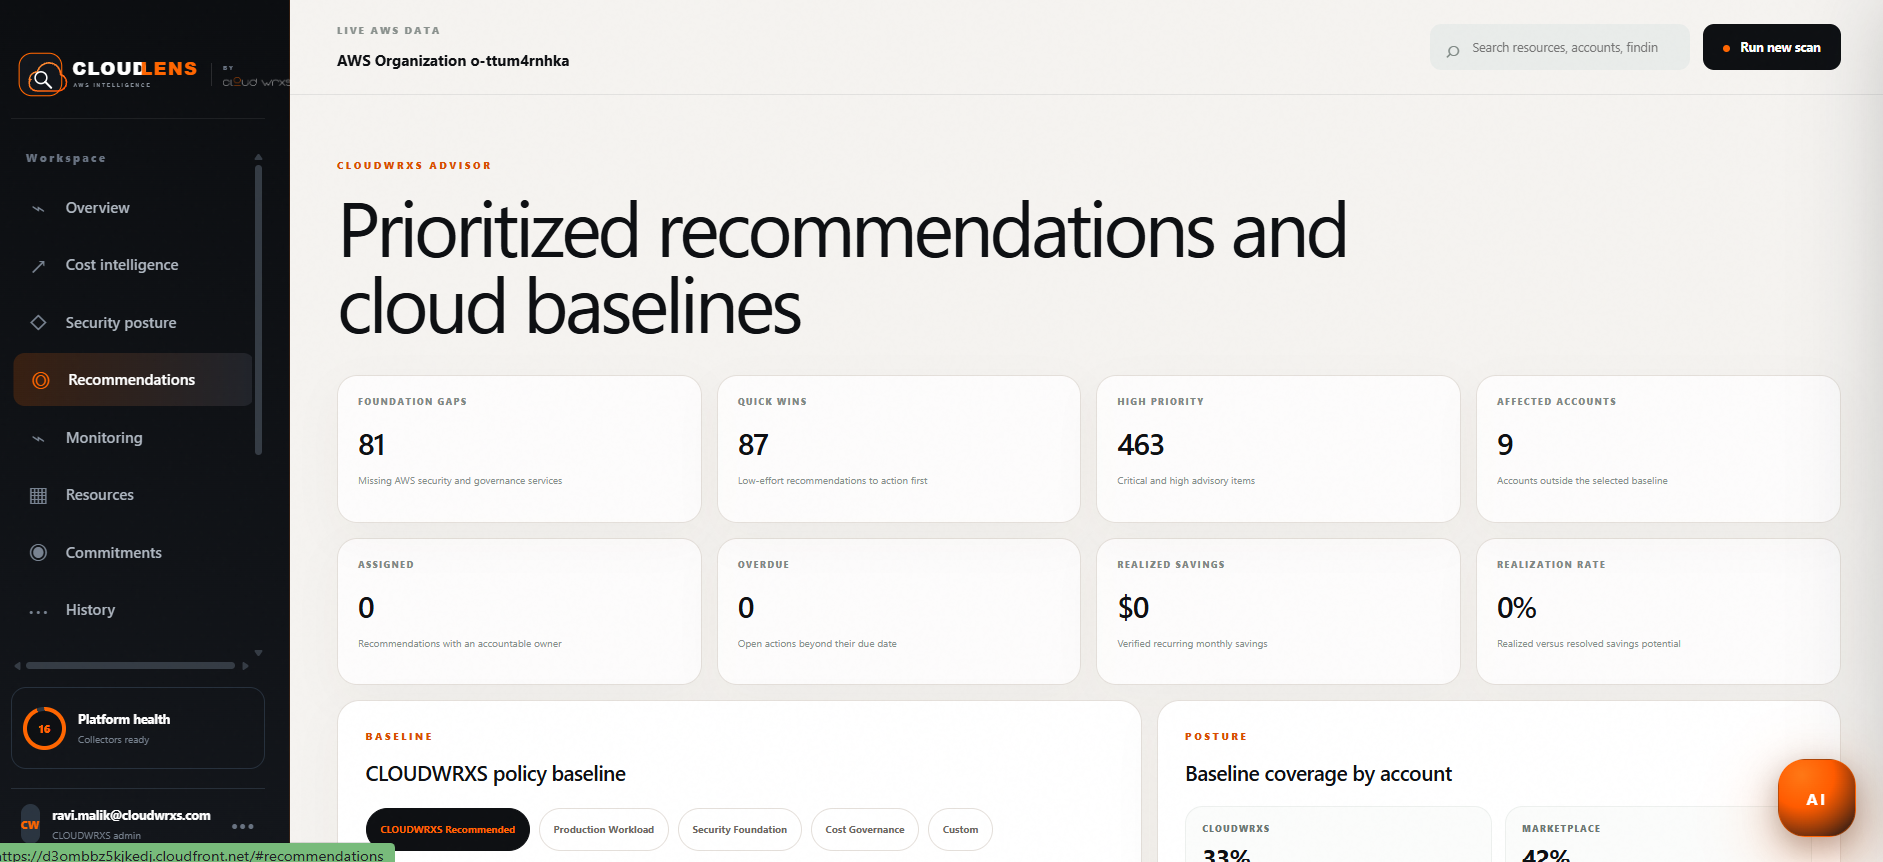This screenshot has width=1883, height=862.
Task: Click the Commitments circle icon
Action: (x=39, y=552)
